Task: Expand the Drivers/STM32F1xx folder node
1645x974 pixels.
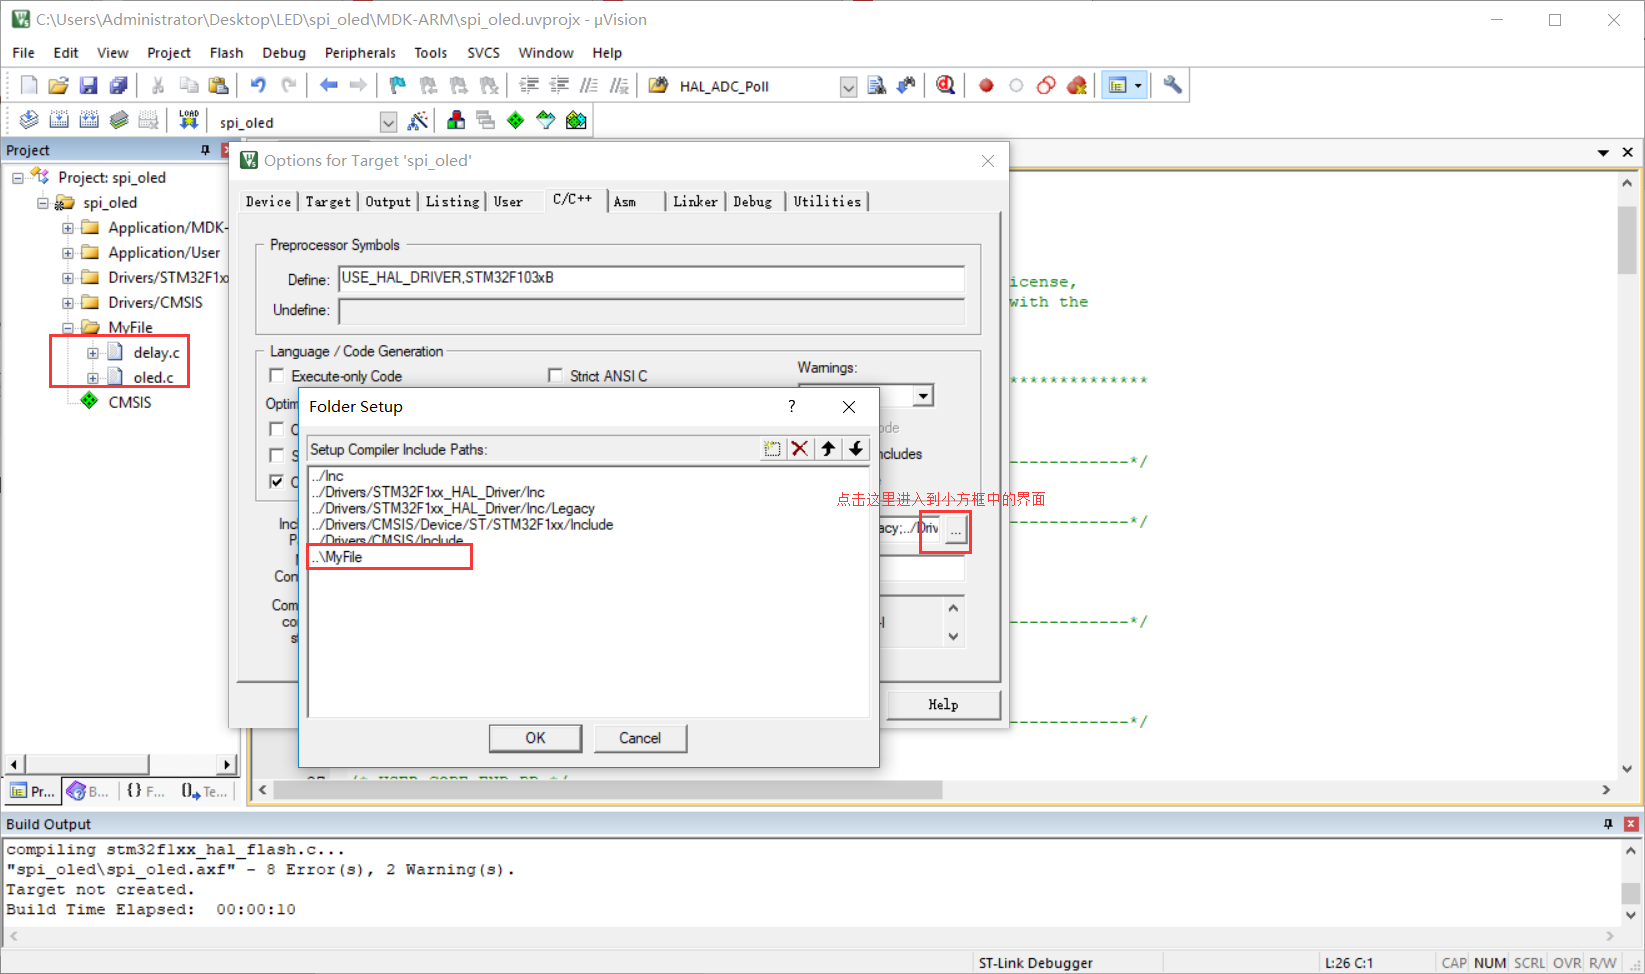Action: tap(68, 278)
